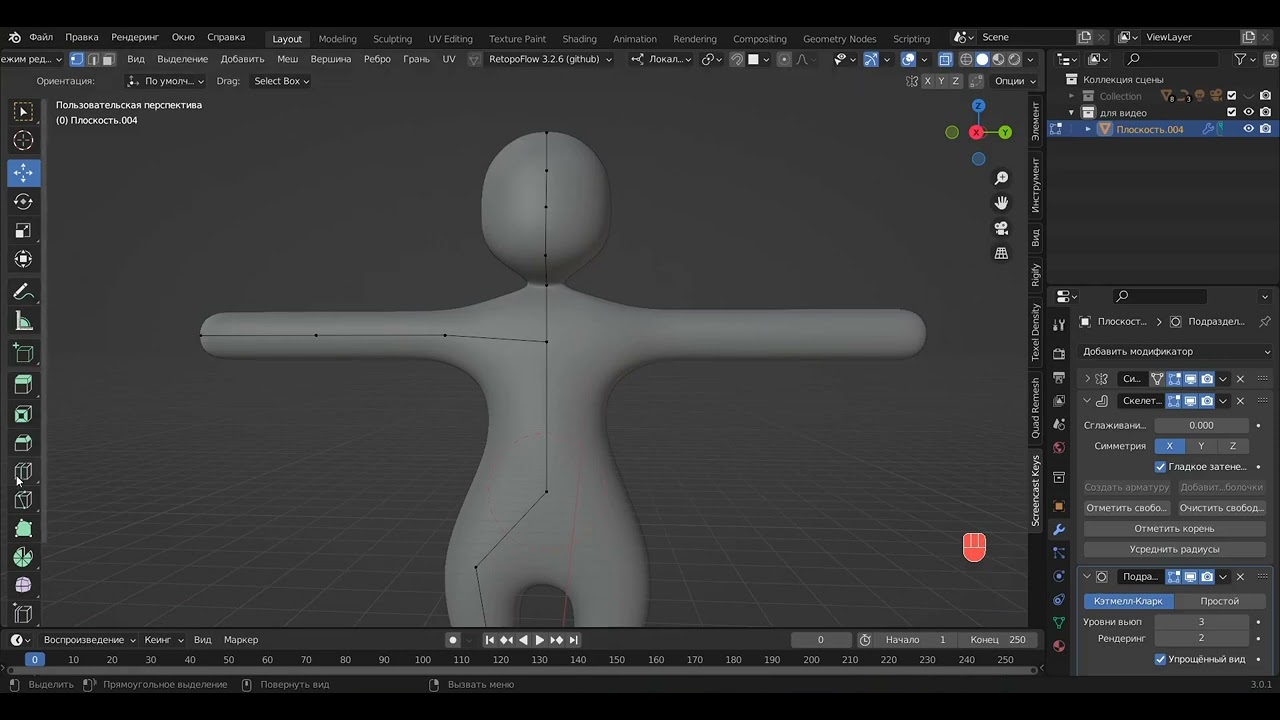Enable Y symmetry in Skin modifier
Image resolution: width=1280 pixels, height=720 pixels.
coord(1201,446)
